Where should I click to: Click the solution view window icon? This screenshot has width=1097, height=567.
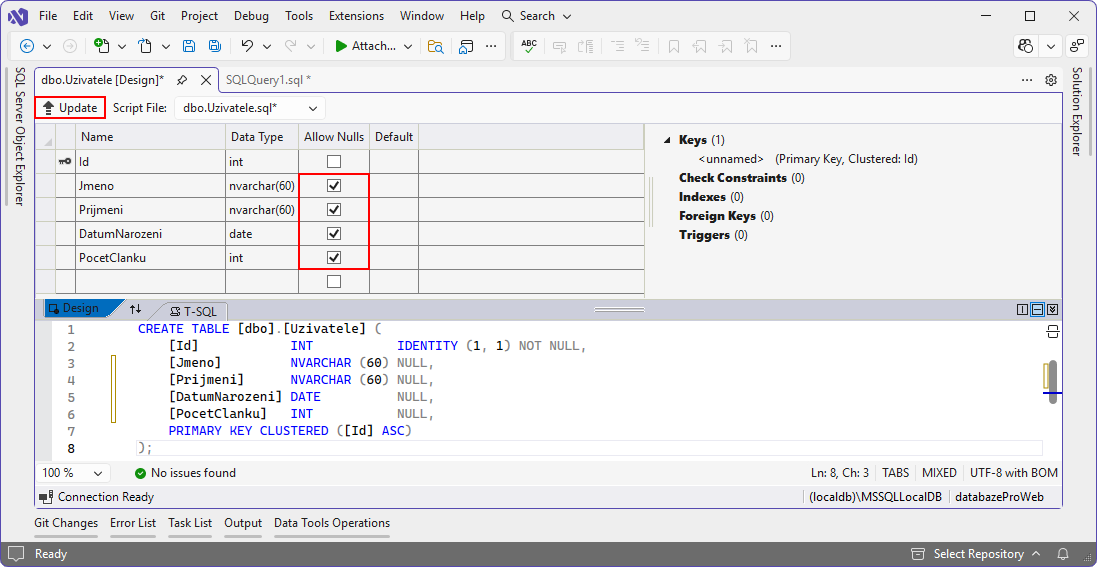click(x=466, y=46)
